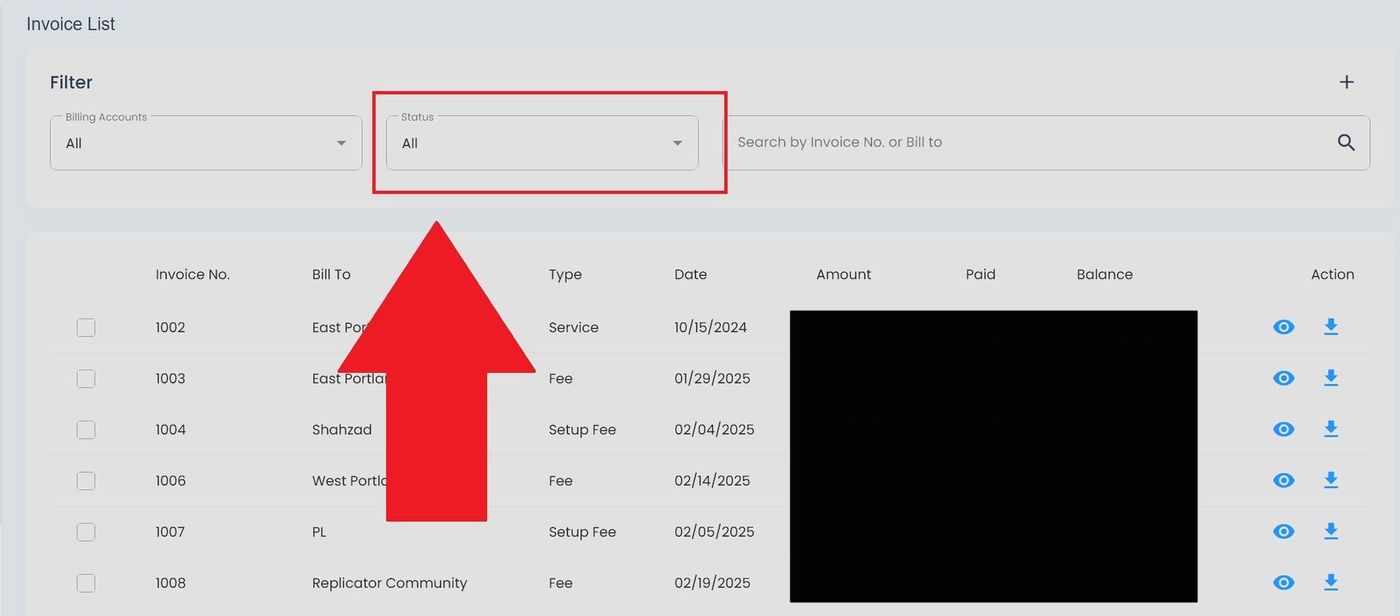The height and width of the screenshot is (616, 1400).
Task: View invoice 1002 using eye icon
Action: pos(1283,327)
